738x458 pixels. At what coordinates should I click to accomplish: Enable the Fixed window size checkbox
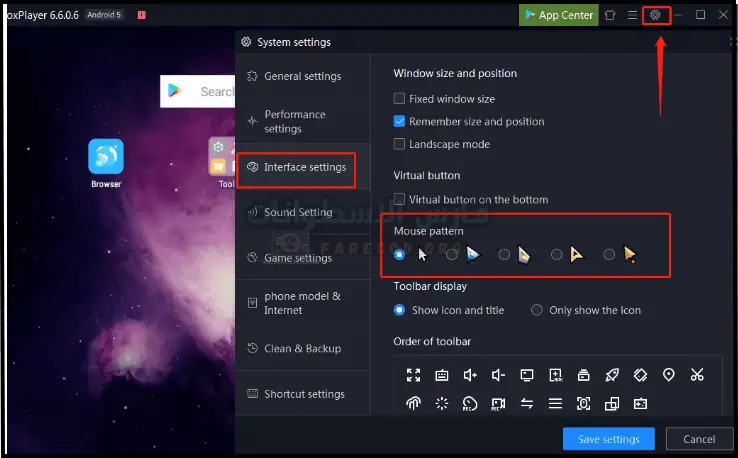400,99
